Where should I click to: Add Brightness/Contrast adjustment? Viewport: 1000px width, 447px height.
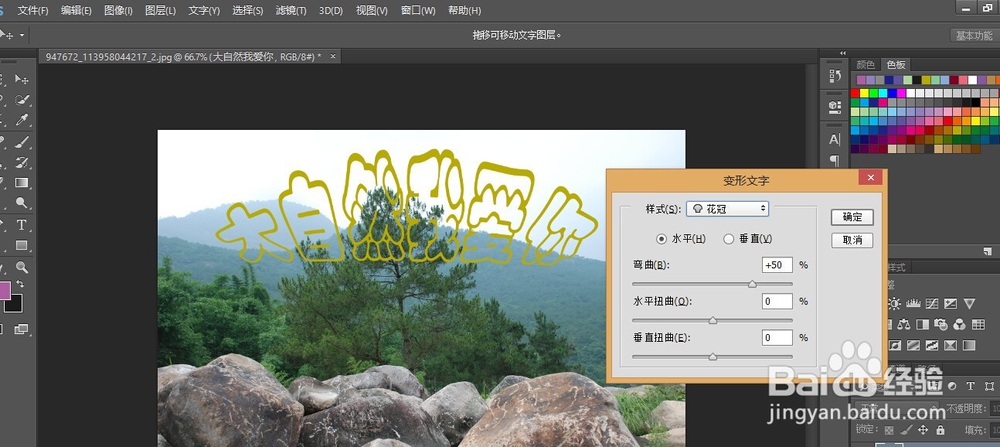(894, 304)
